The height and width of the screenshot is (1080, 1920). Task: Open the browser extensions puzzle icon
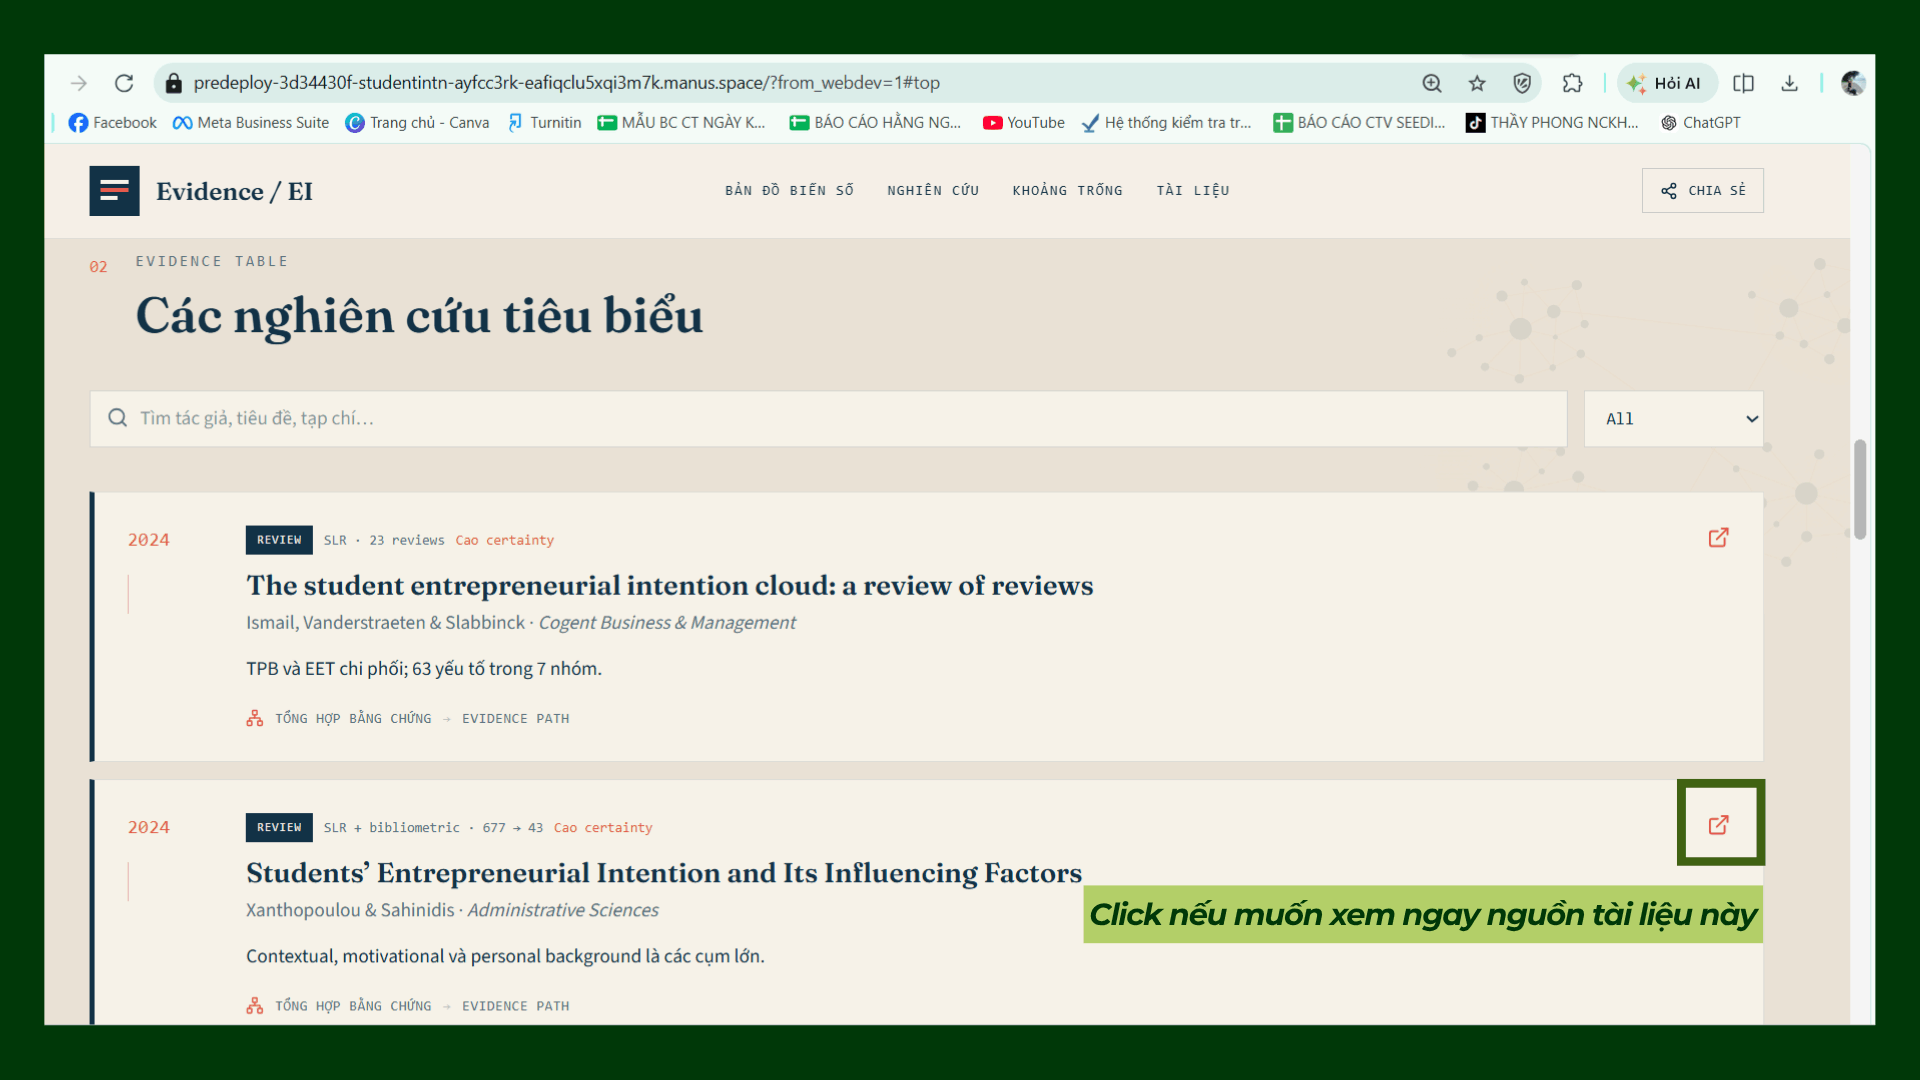click(x=1572, y=83)
